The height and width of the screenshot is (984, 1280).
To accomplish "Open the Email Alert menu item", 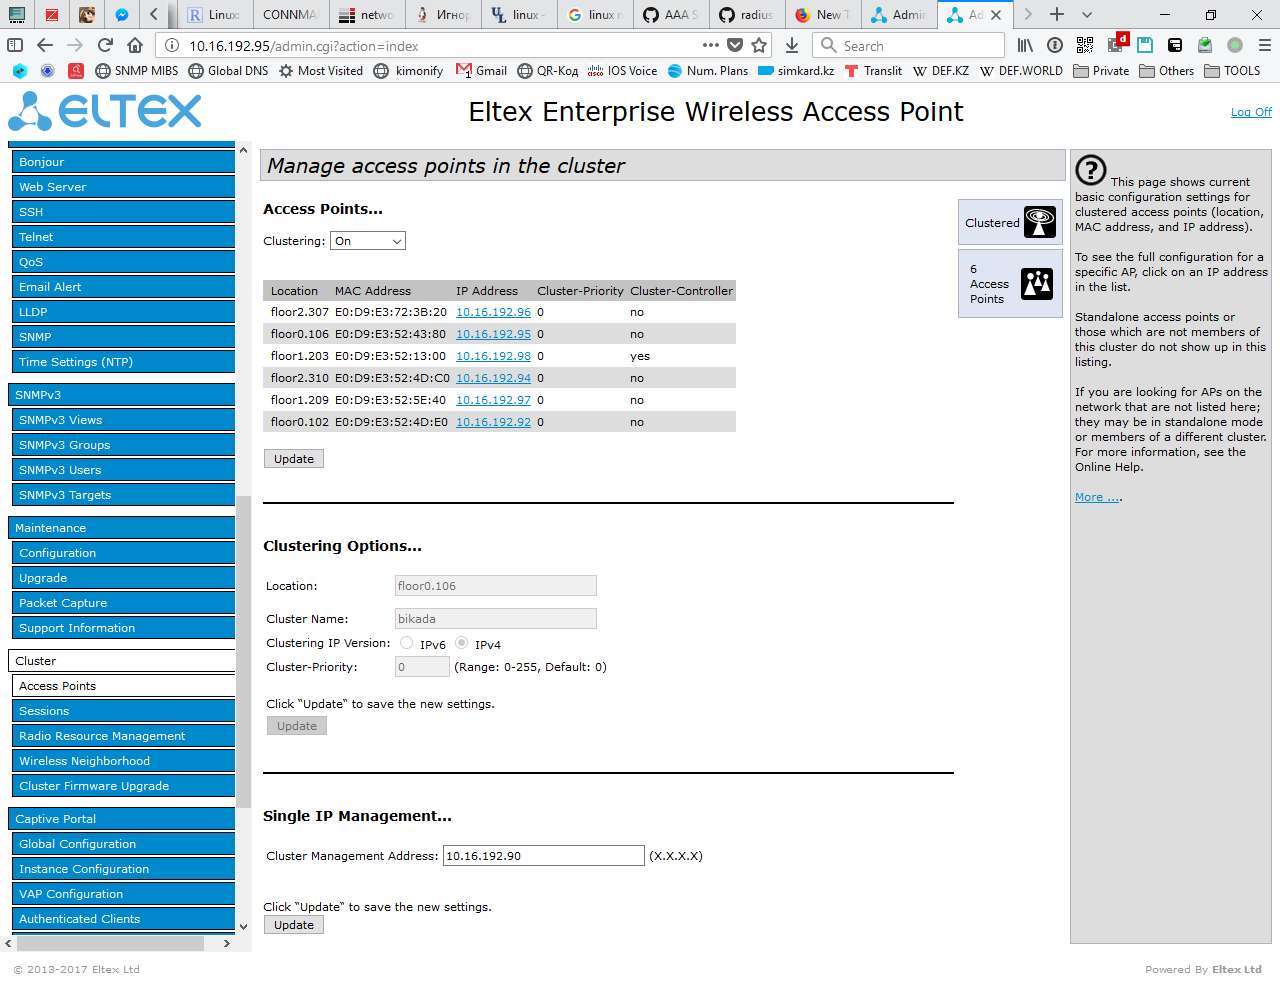I will 123,287.
